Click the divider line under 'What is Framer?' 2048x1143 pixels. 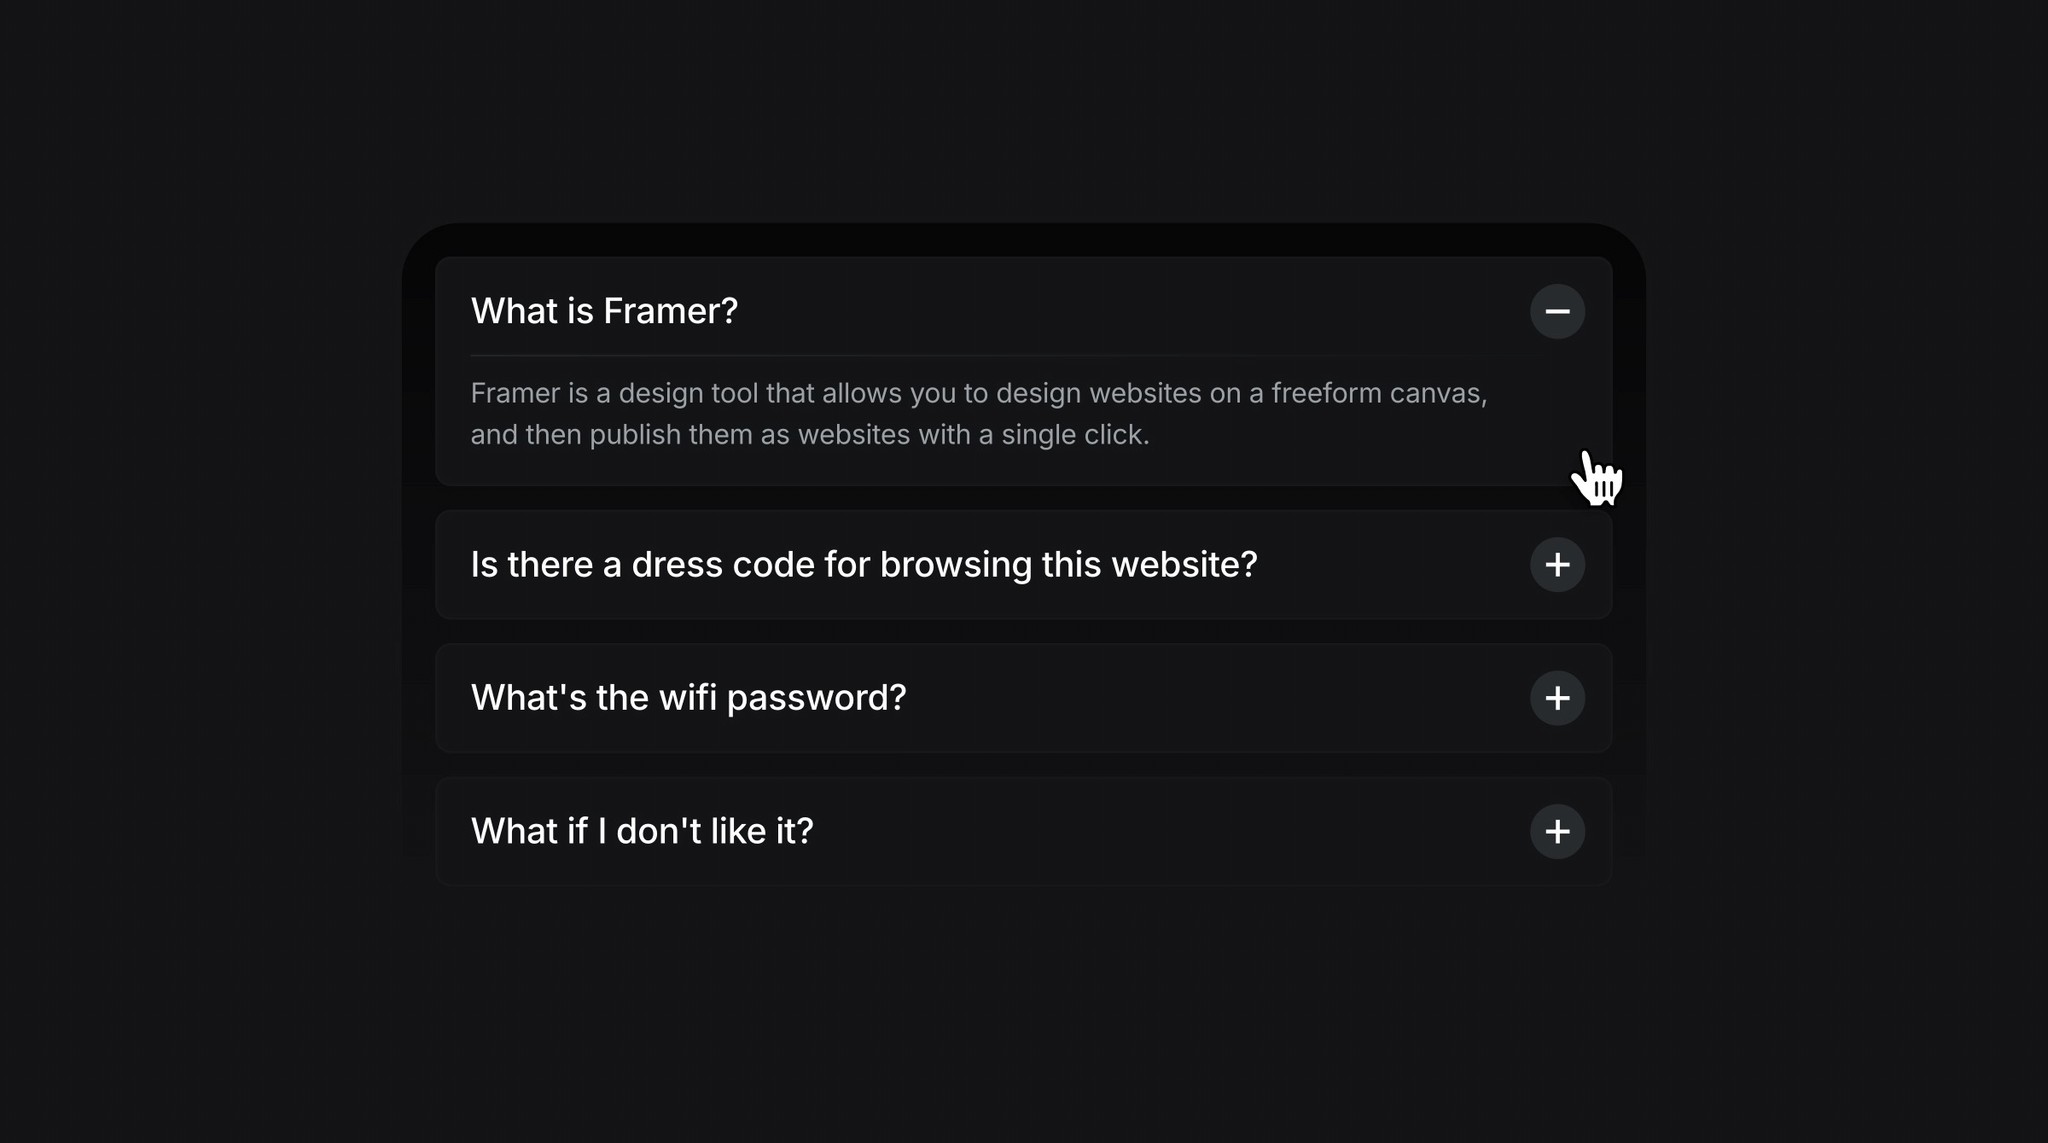click(x=1024, y=355)
